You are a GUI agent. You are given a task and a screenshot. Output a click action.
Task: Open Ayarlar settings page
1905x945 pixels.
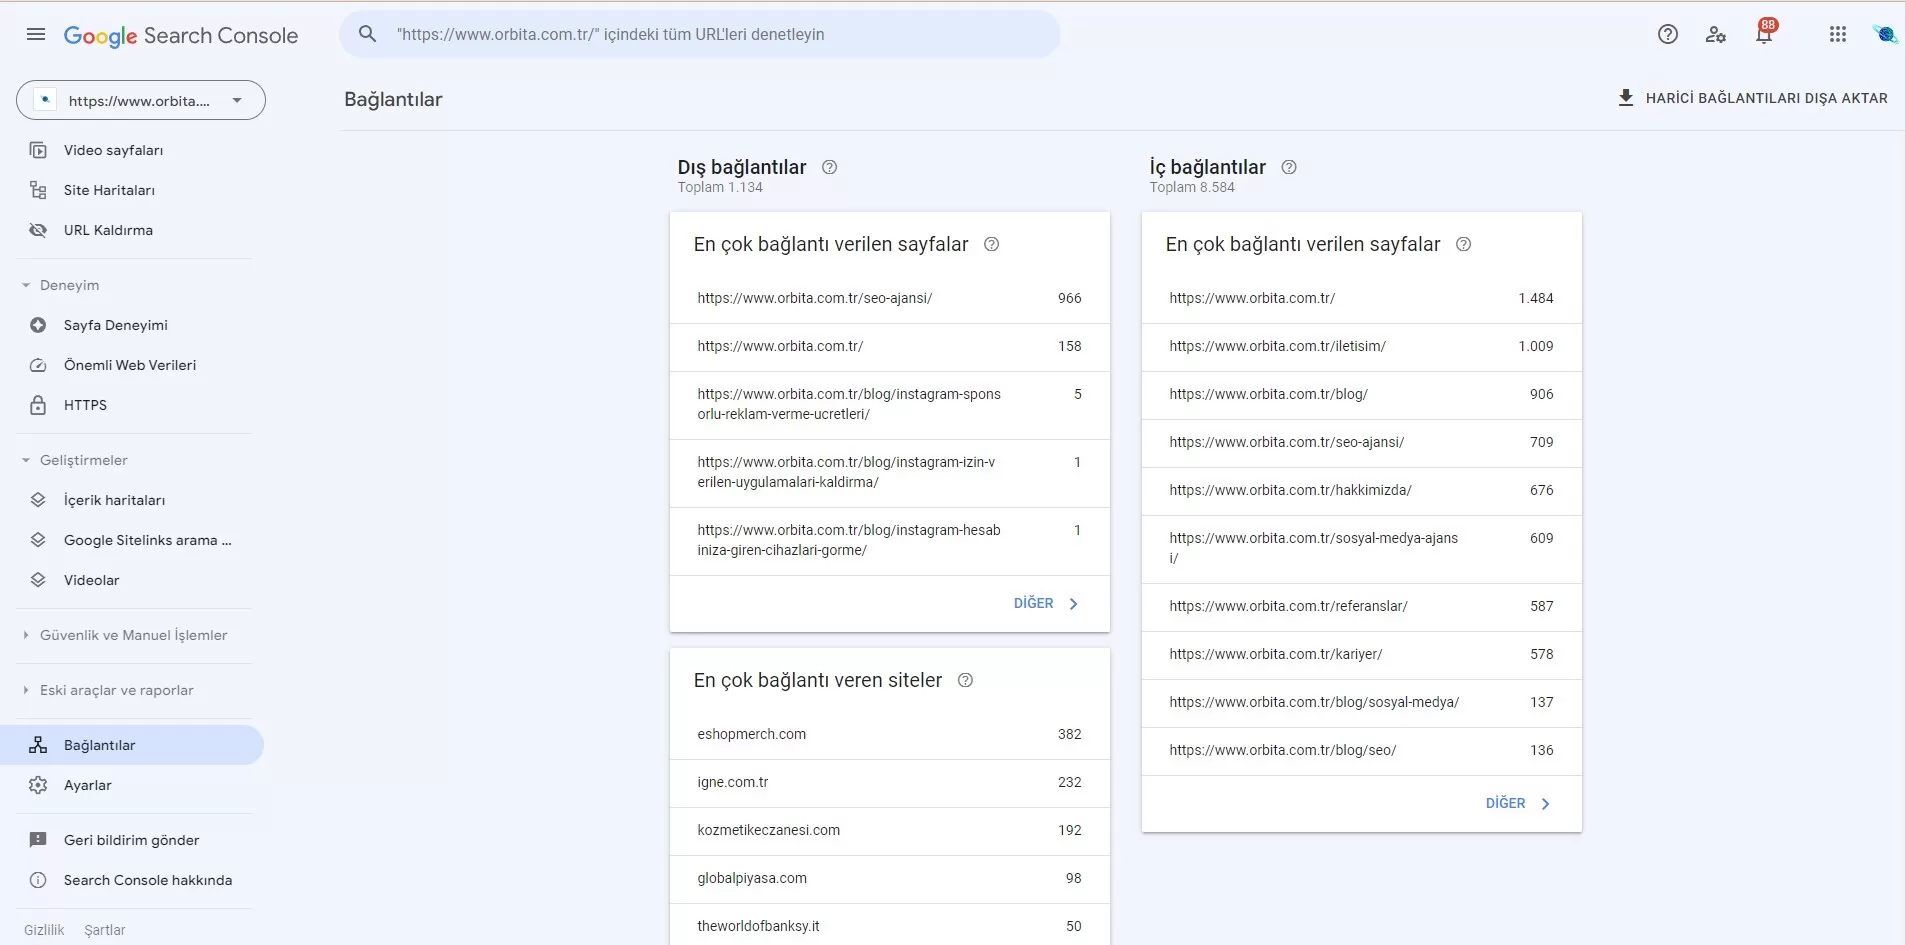click(132, 785)
